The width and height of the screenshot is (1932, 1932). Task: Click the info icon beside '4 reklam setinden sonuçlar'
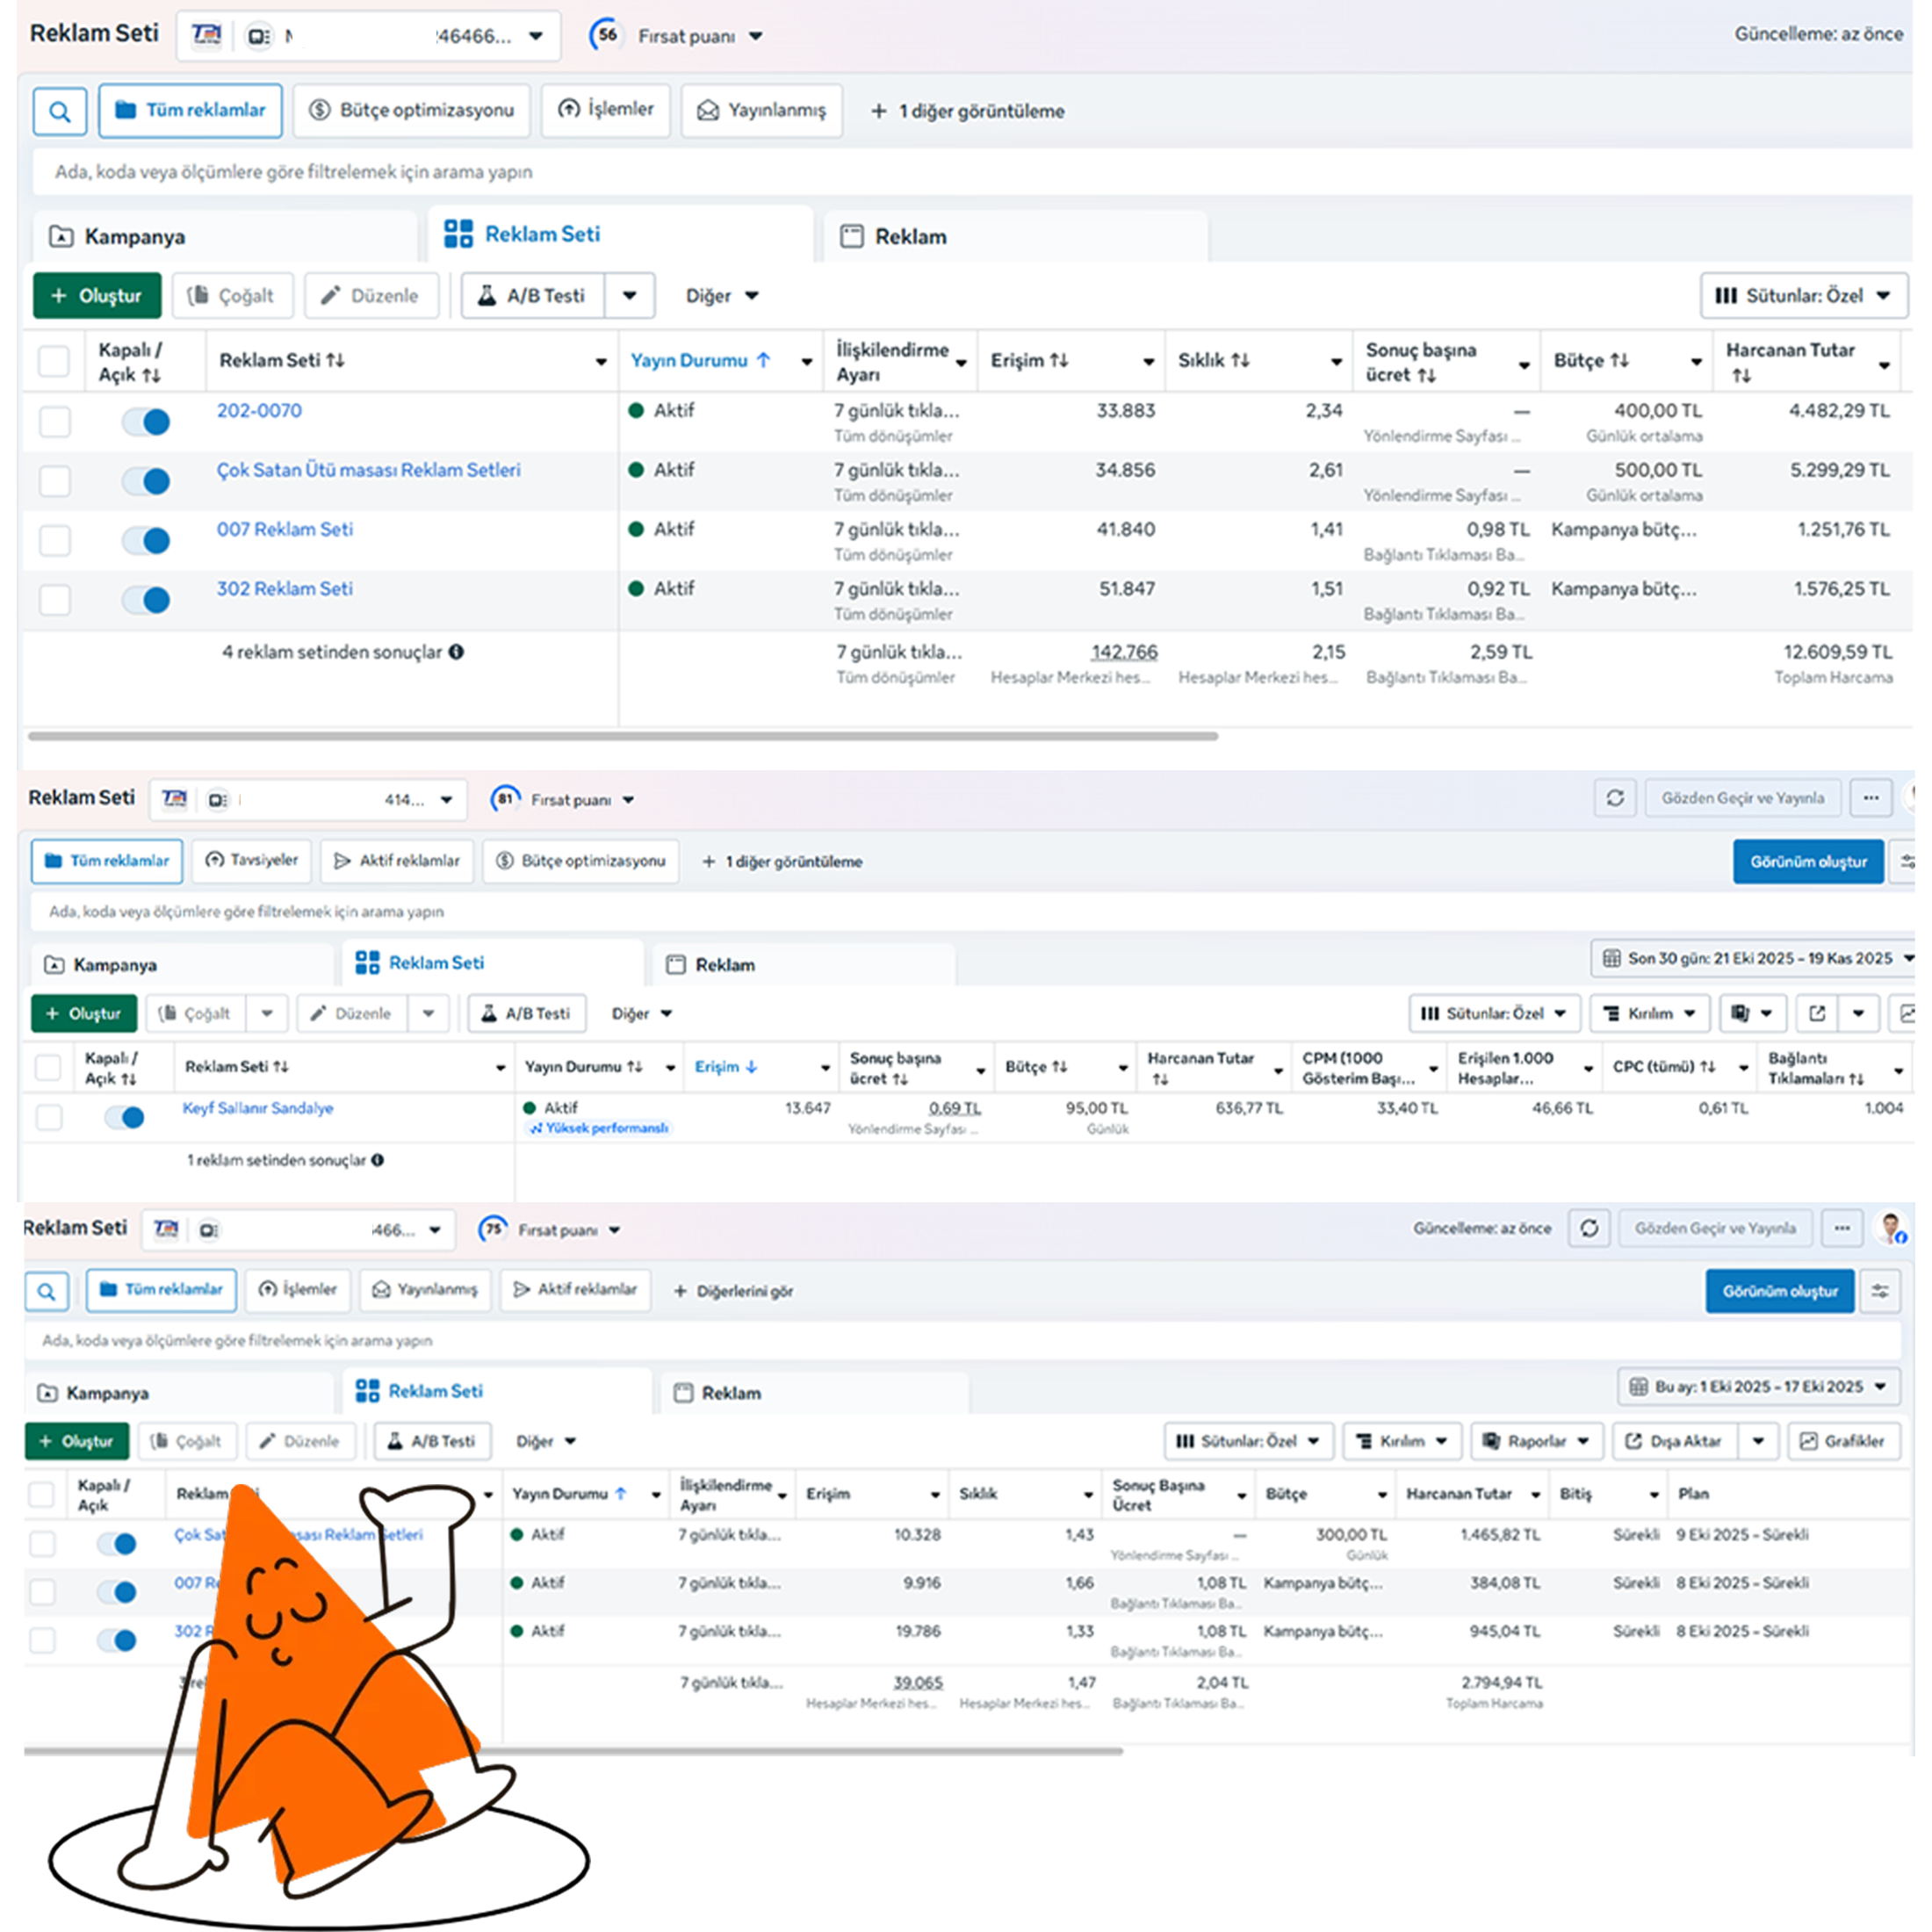coord(456,652)
